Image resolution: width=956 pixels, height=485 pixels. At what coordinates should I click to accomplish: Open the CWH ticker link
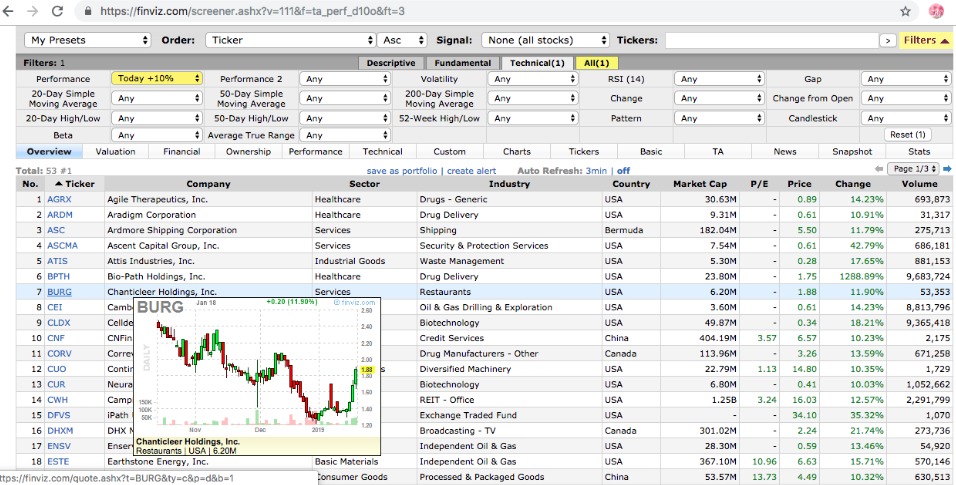(57, 400)
